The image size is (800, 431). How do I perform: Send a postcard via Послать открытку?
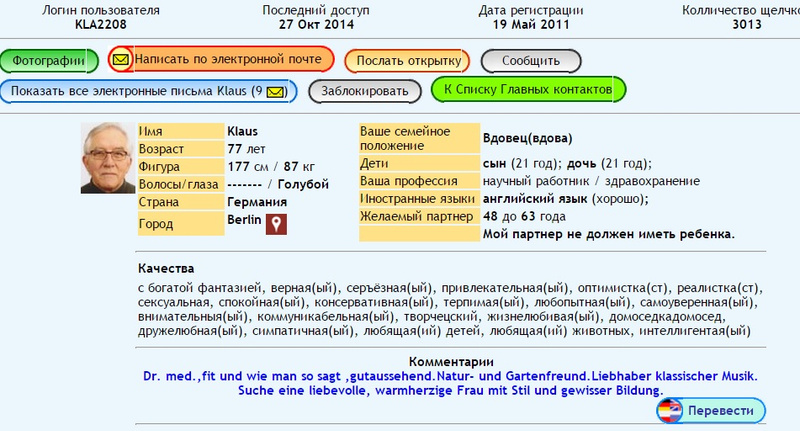tap(407, 61)
